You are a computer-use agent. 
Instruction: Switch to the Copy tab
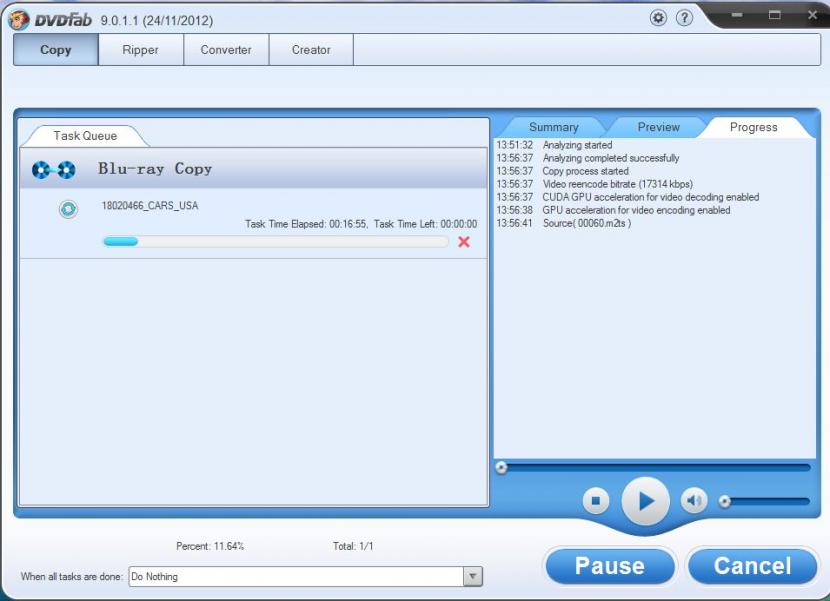point(56,50)
